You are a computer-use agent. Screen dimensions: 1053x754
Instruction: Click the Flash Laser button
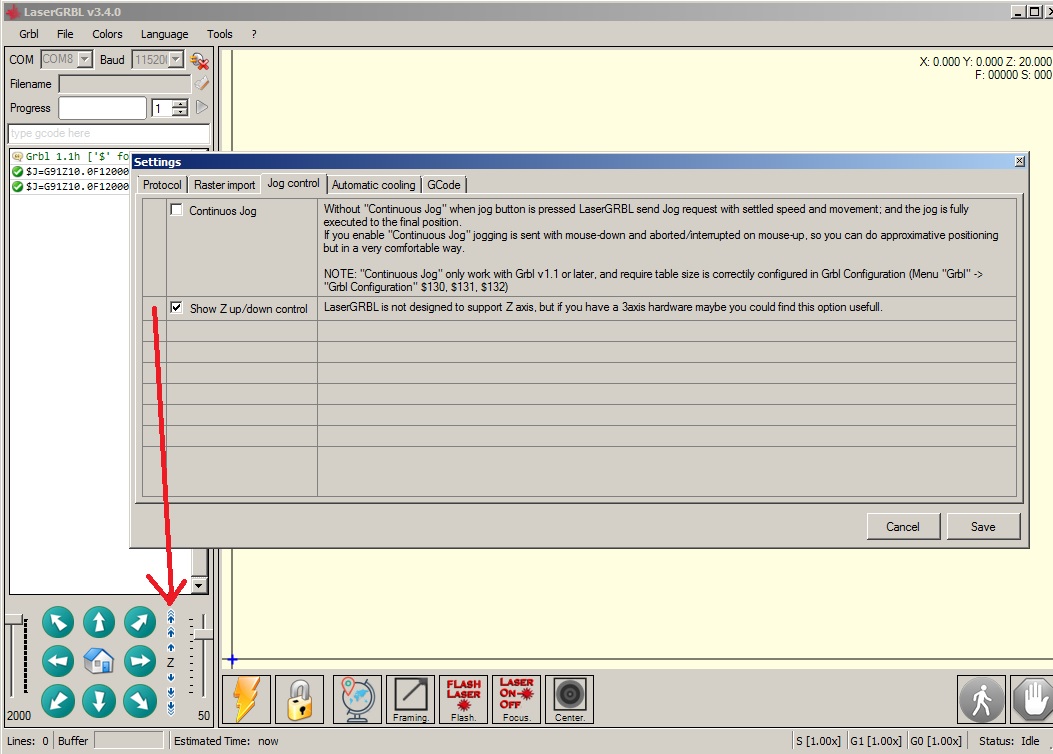pos(463,700)
